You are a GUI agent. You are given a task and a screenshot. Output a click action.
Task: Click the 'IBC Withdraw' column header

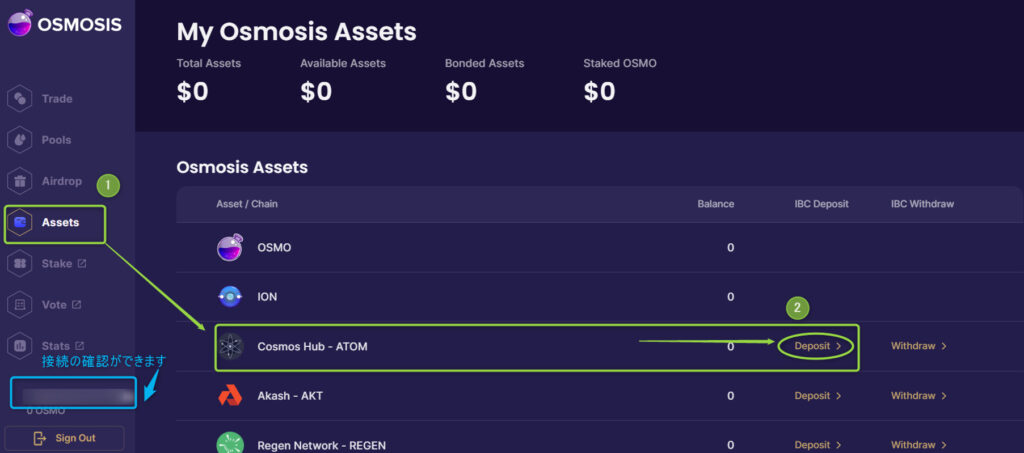pos(922,204)
